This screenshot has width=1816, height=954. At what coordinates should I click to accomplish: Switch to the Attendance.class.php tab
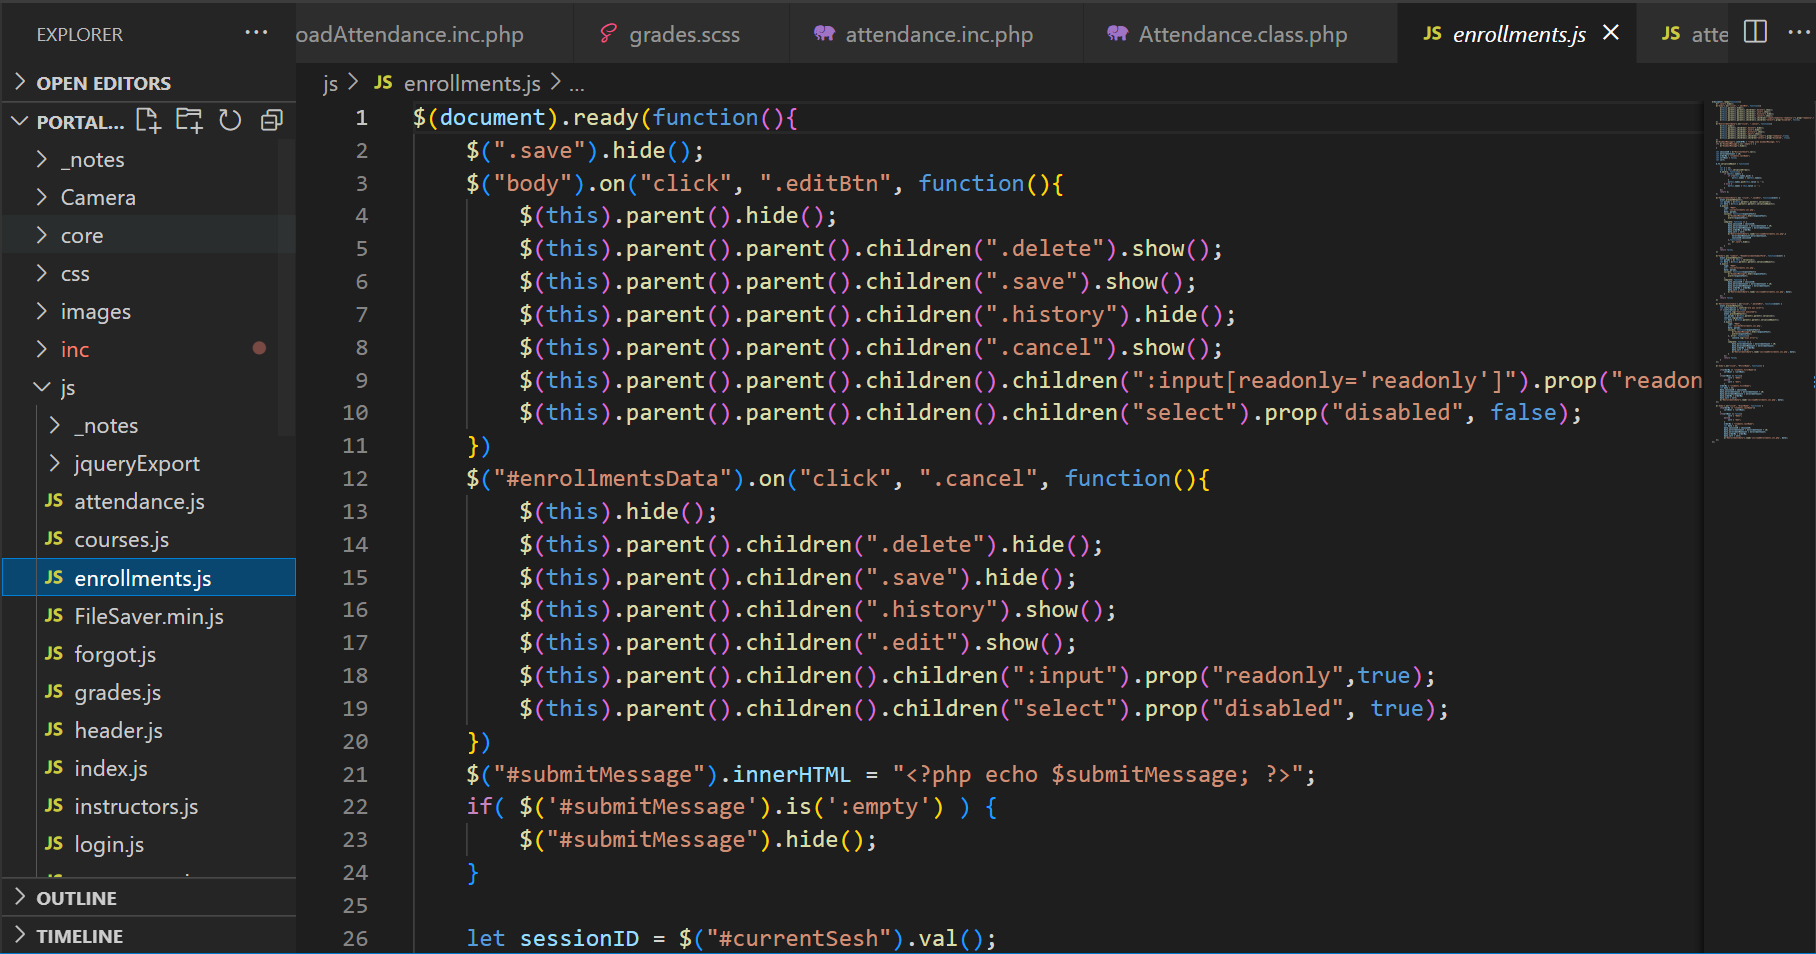point(1240,34)
